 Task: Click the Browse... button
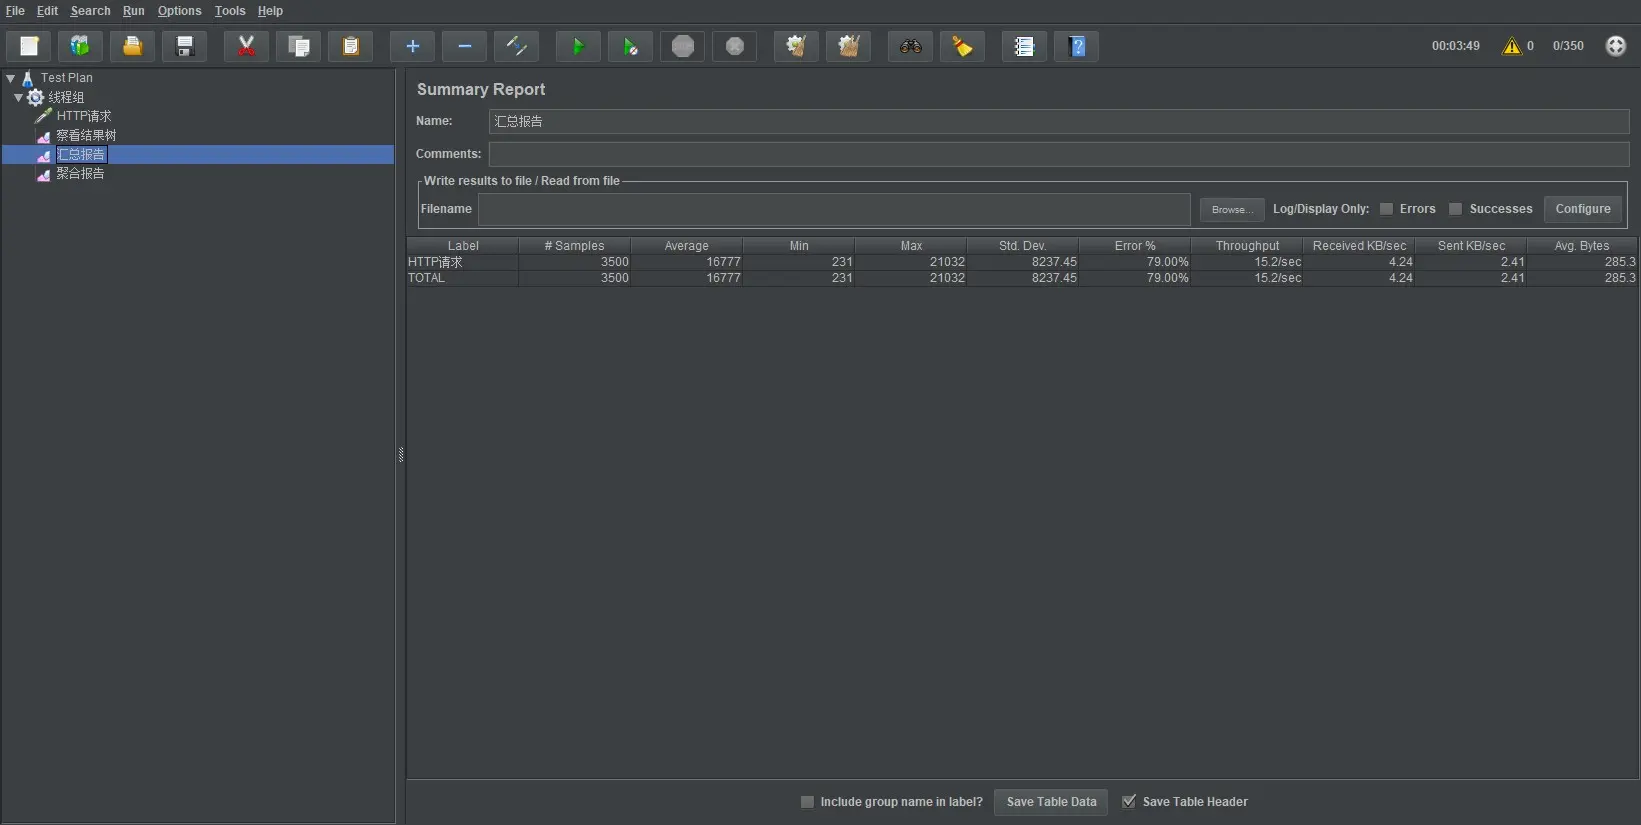(x=1232, y=209)
